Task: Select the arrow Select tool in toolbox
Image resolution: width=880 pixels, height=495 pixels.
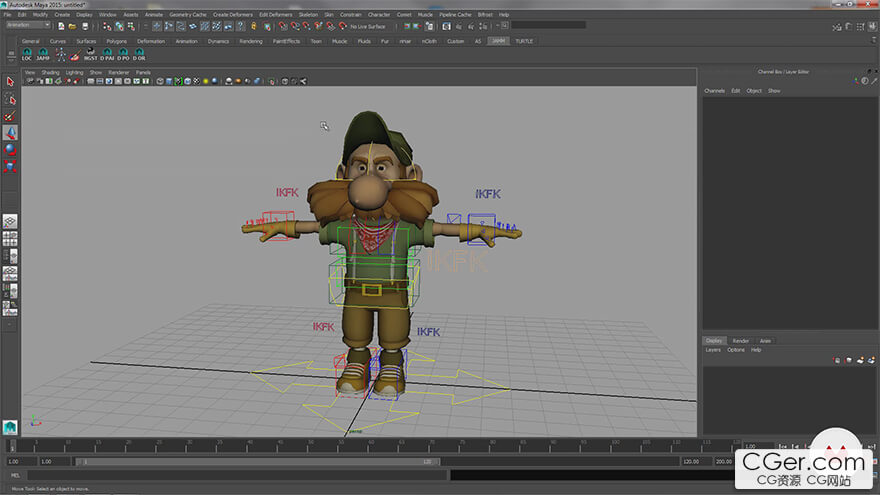Action: [x=10, y=82]
